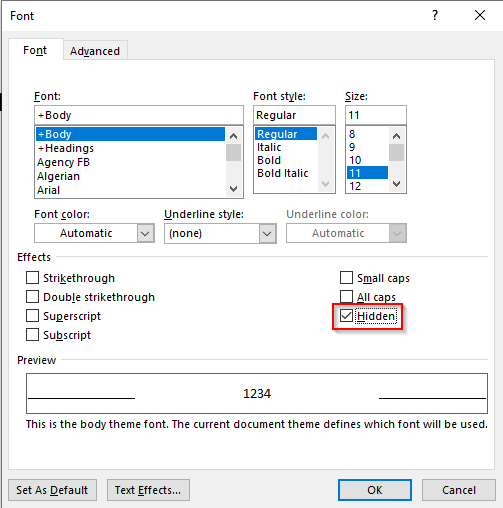Select Bold Italic font style
This screenshot has width=503, height=508.
(x=283, y=173)
